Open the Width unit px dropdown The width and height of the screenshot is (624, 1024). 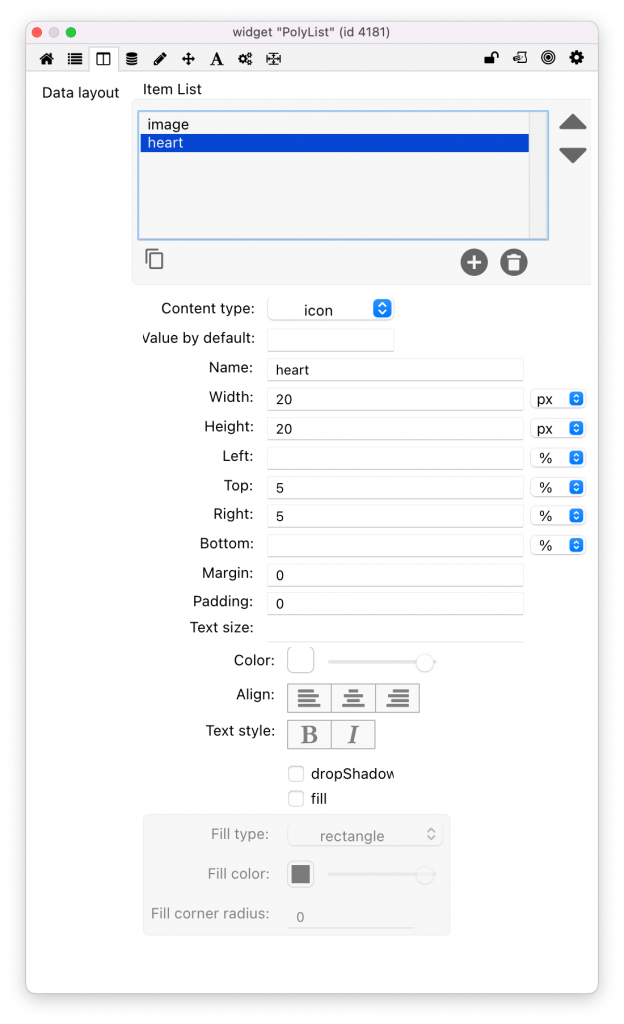point(557,399)
